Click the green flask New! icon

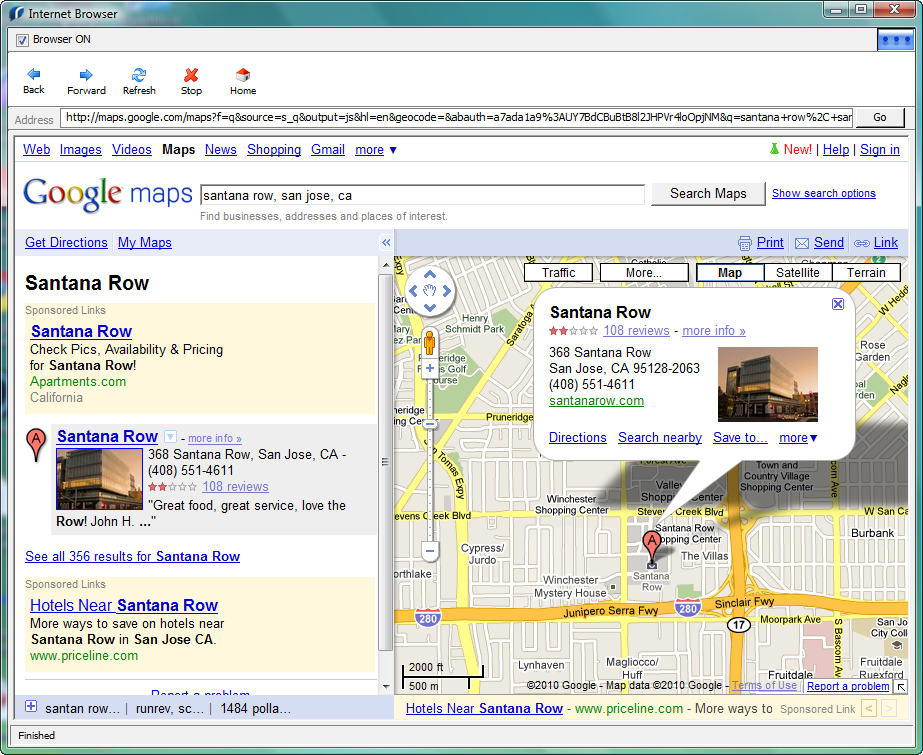(x=774, y=149)
